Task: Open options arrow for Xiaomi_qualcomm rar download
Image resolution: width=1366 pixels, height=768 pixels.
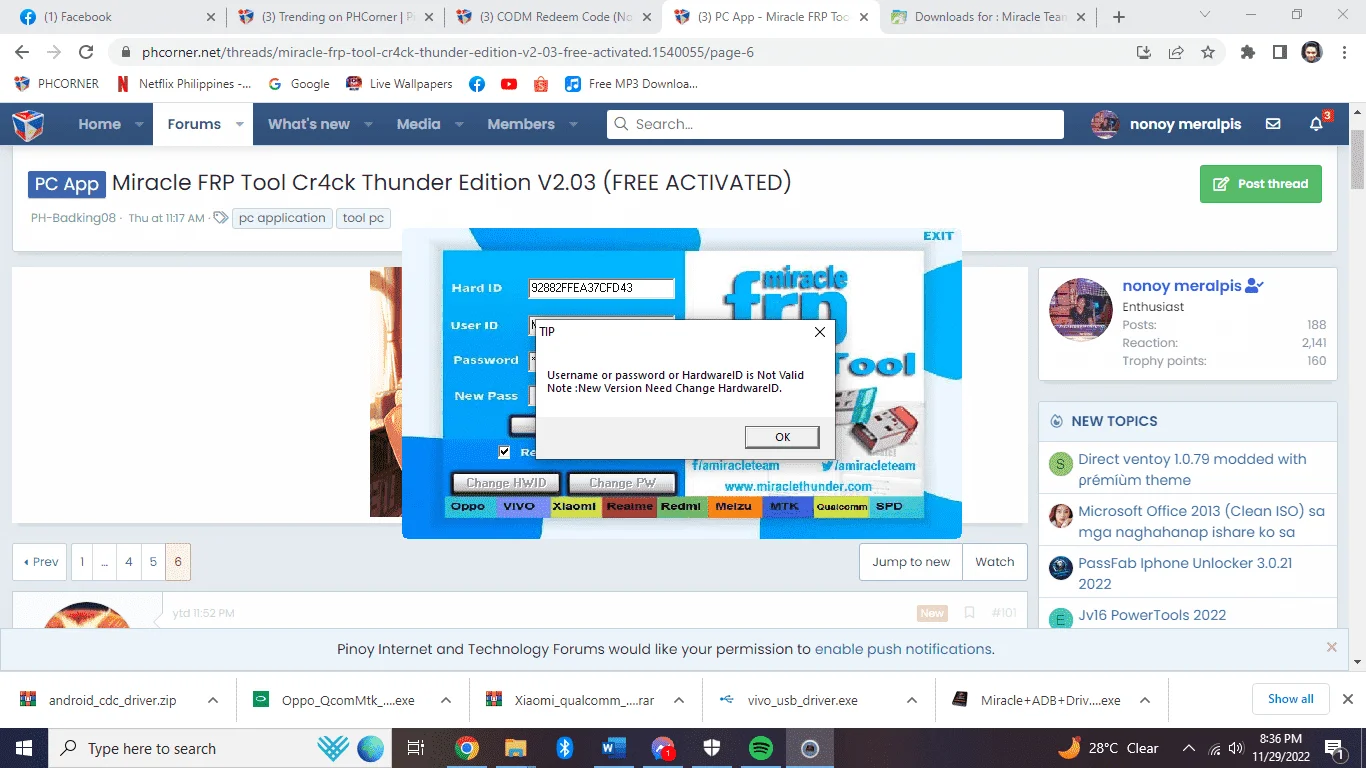Action: (x=679, y=700)
